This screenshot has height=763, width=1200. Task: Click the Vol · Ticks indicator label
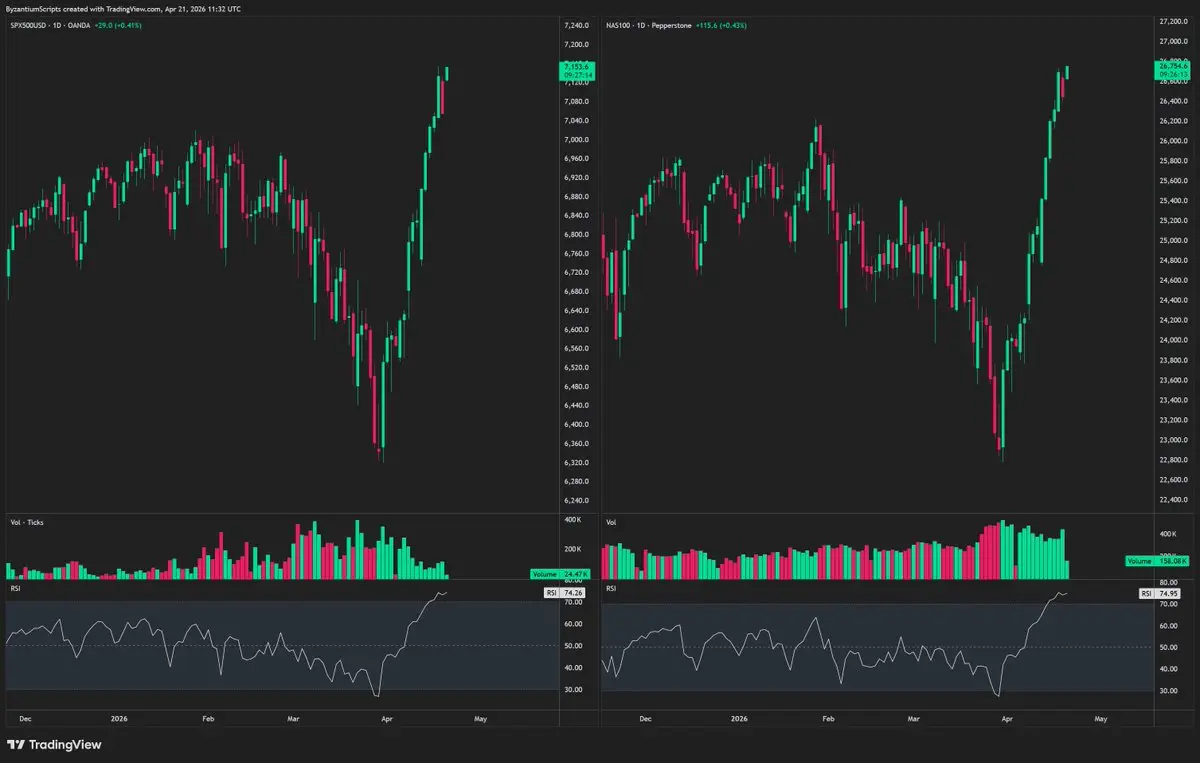tap(26, 522)
